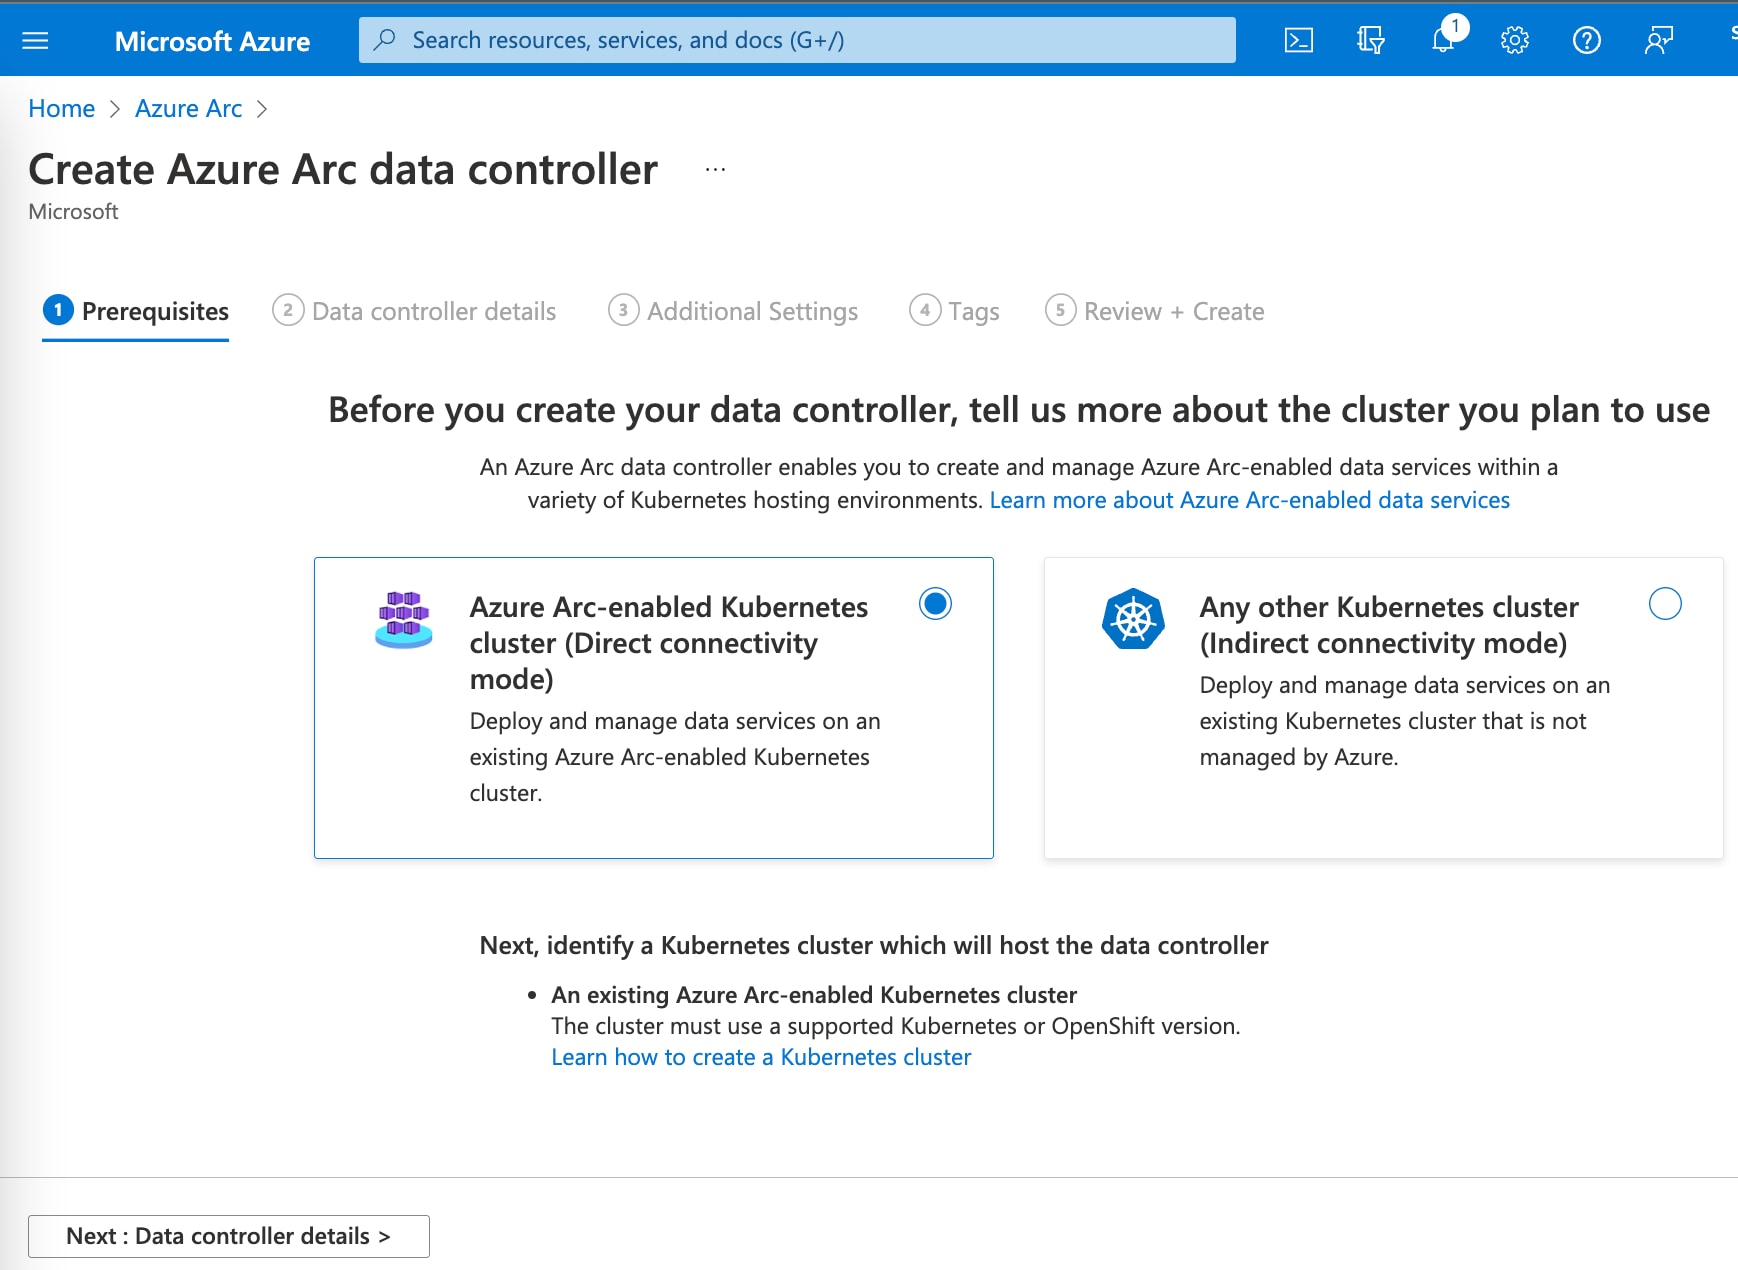Go to Home breadcrumb

pos(61,108)
